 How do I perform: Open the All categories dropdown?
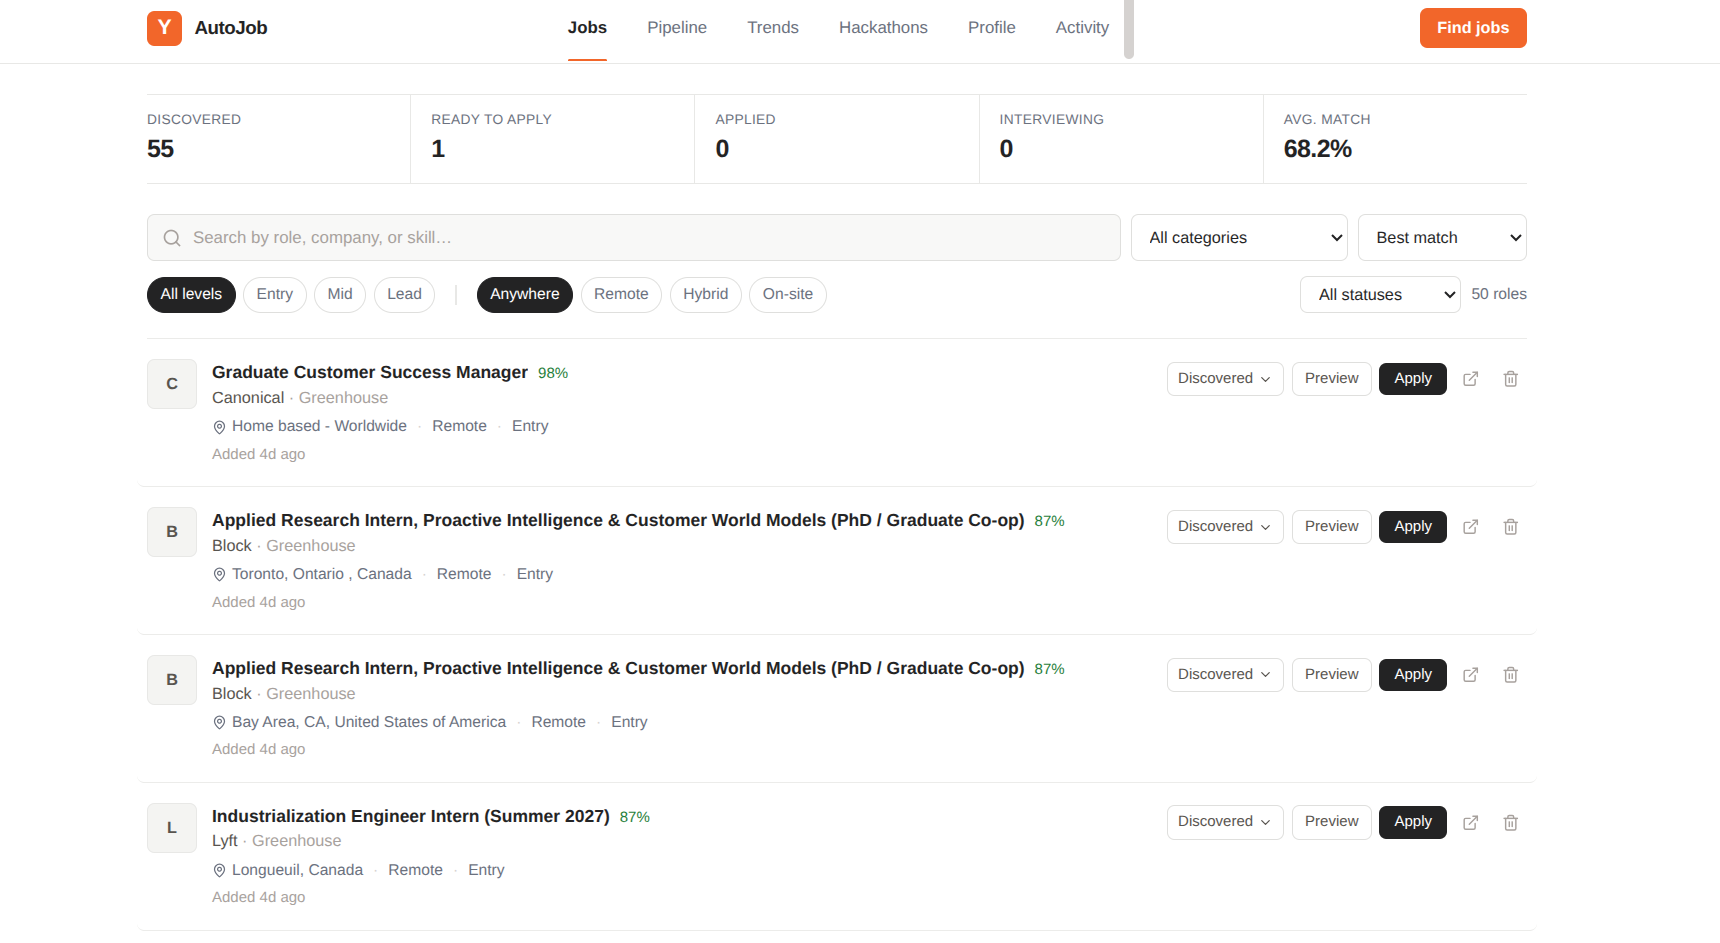1239,238
